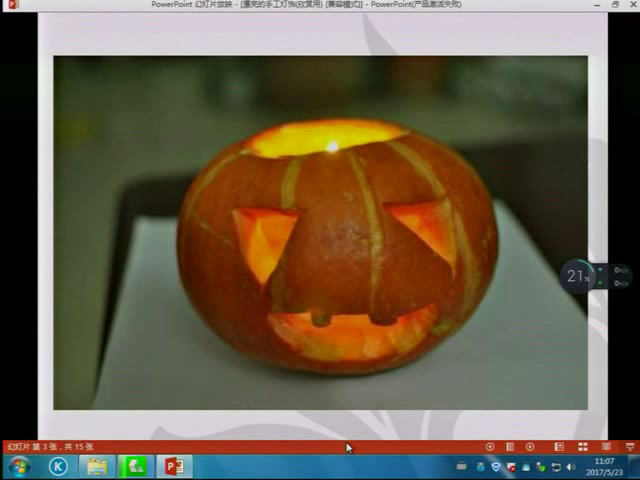Click the USB device tray icon
Image resolution: width=640 pixels, height=480 pixels.
(480, 467)
